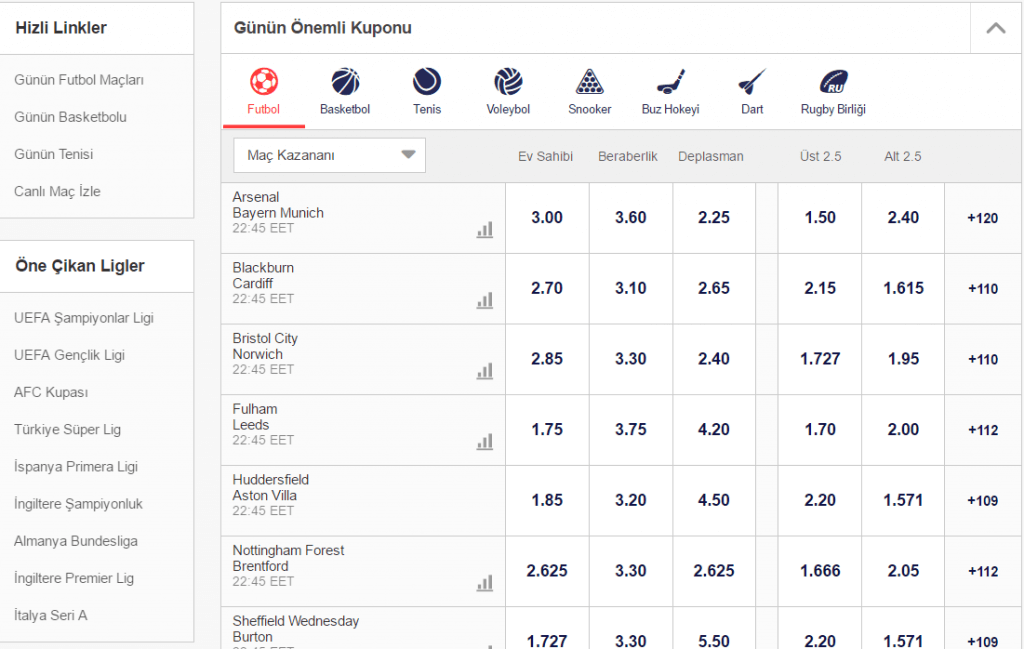
Task: Open the Snooker category icon
Action: [590, 82]
